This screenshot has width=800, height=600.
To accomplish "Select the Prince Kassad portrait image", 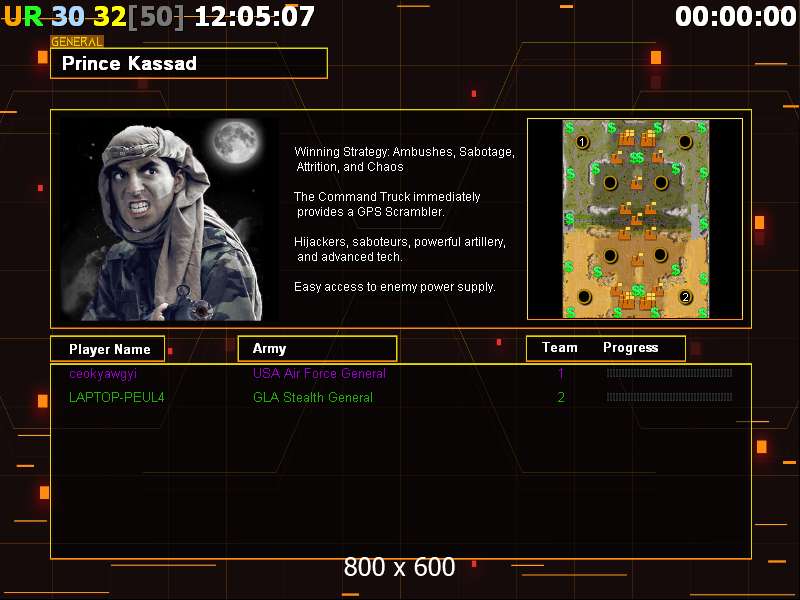I will pyautogui.click(x=169, y=219).
